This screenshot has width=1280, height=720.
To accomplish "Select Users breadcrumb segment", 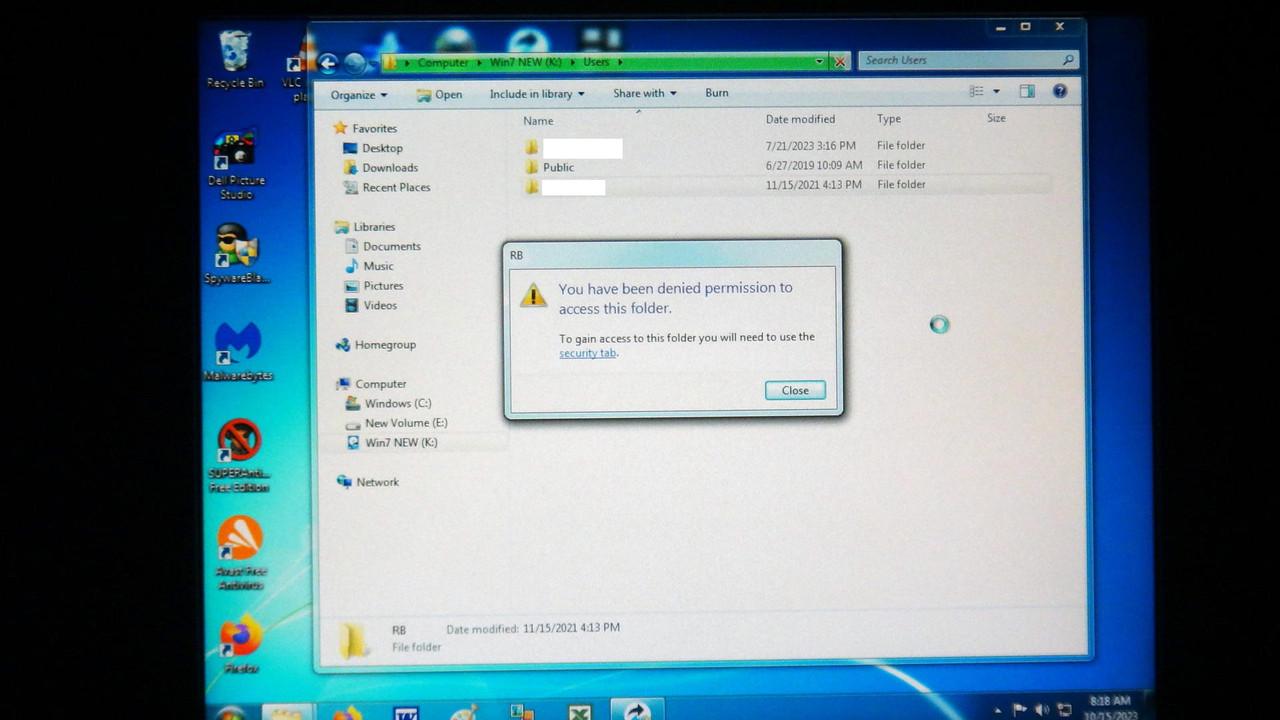I will click(x=596, y=62).
